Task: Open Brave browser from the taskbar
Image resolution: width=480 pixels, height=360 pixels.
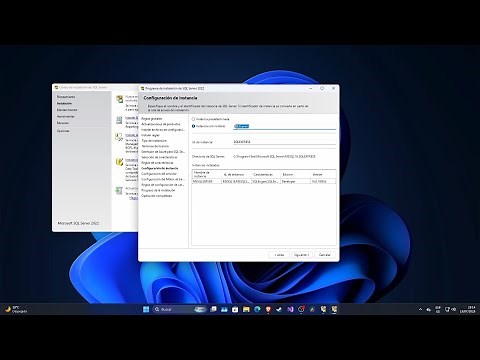Action: tap(268, 309)
